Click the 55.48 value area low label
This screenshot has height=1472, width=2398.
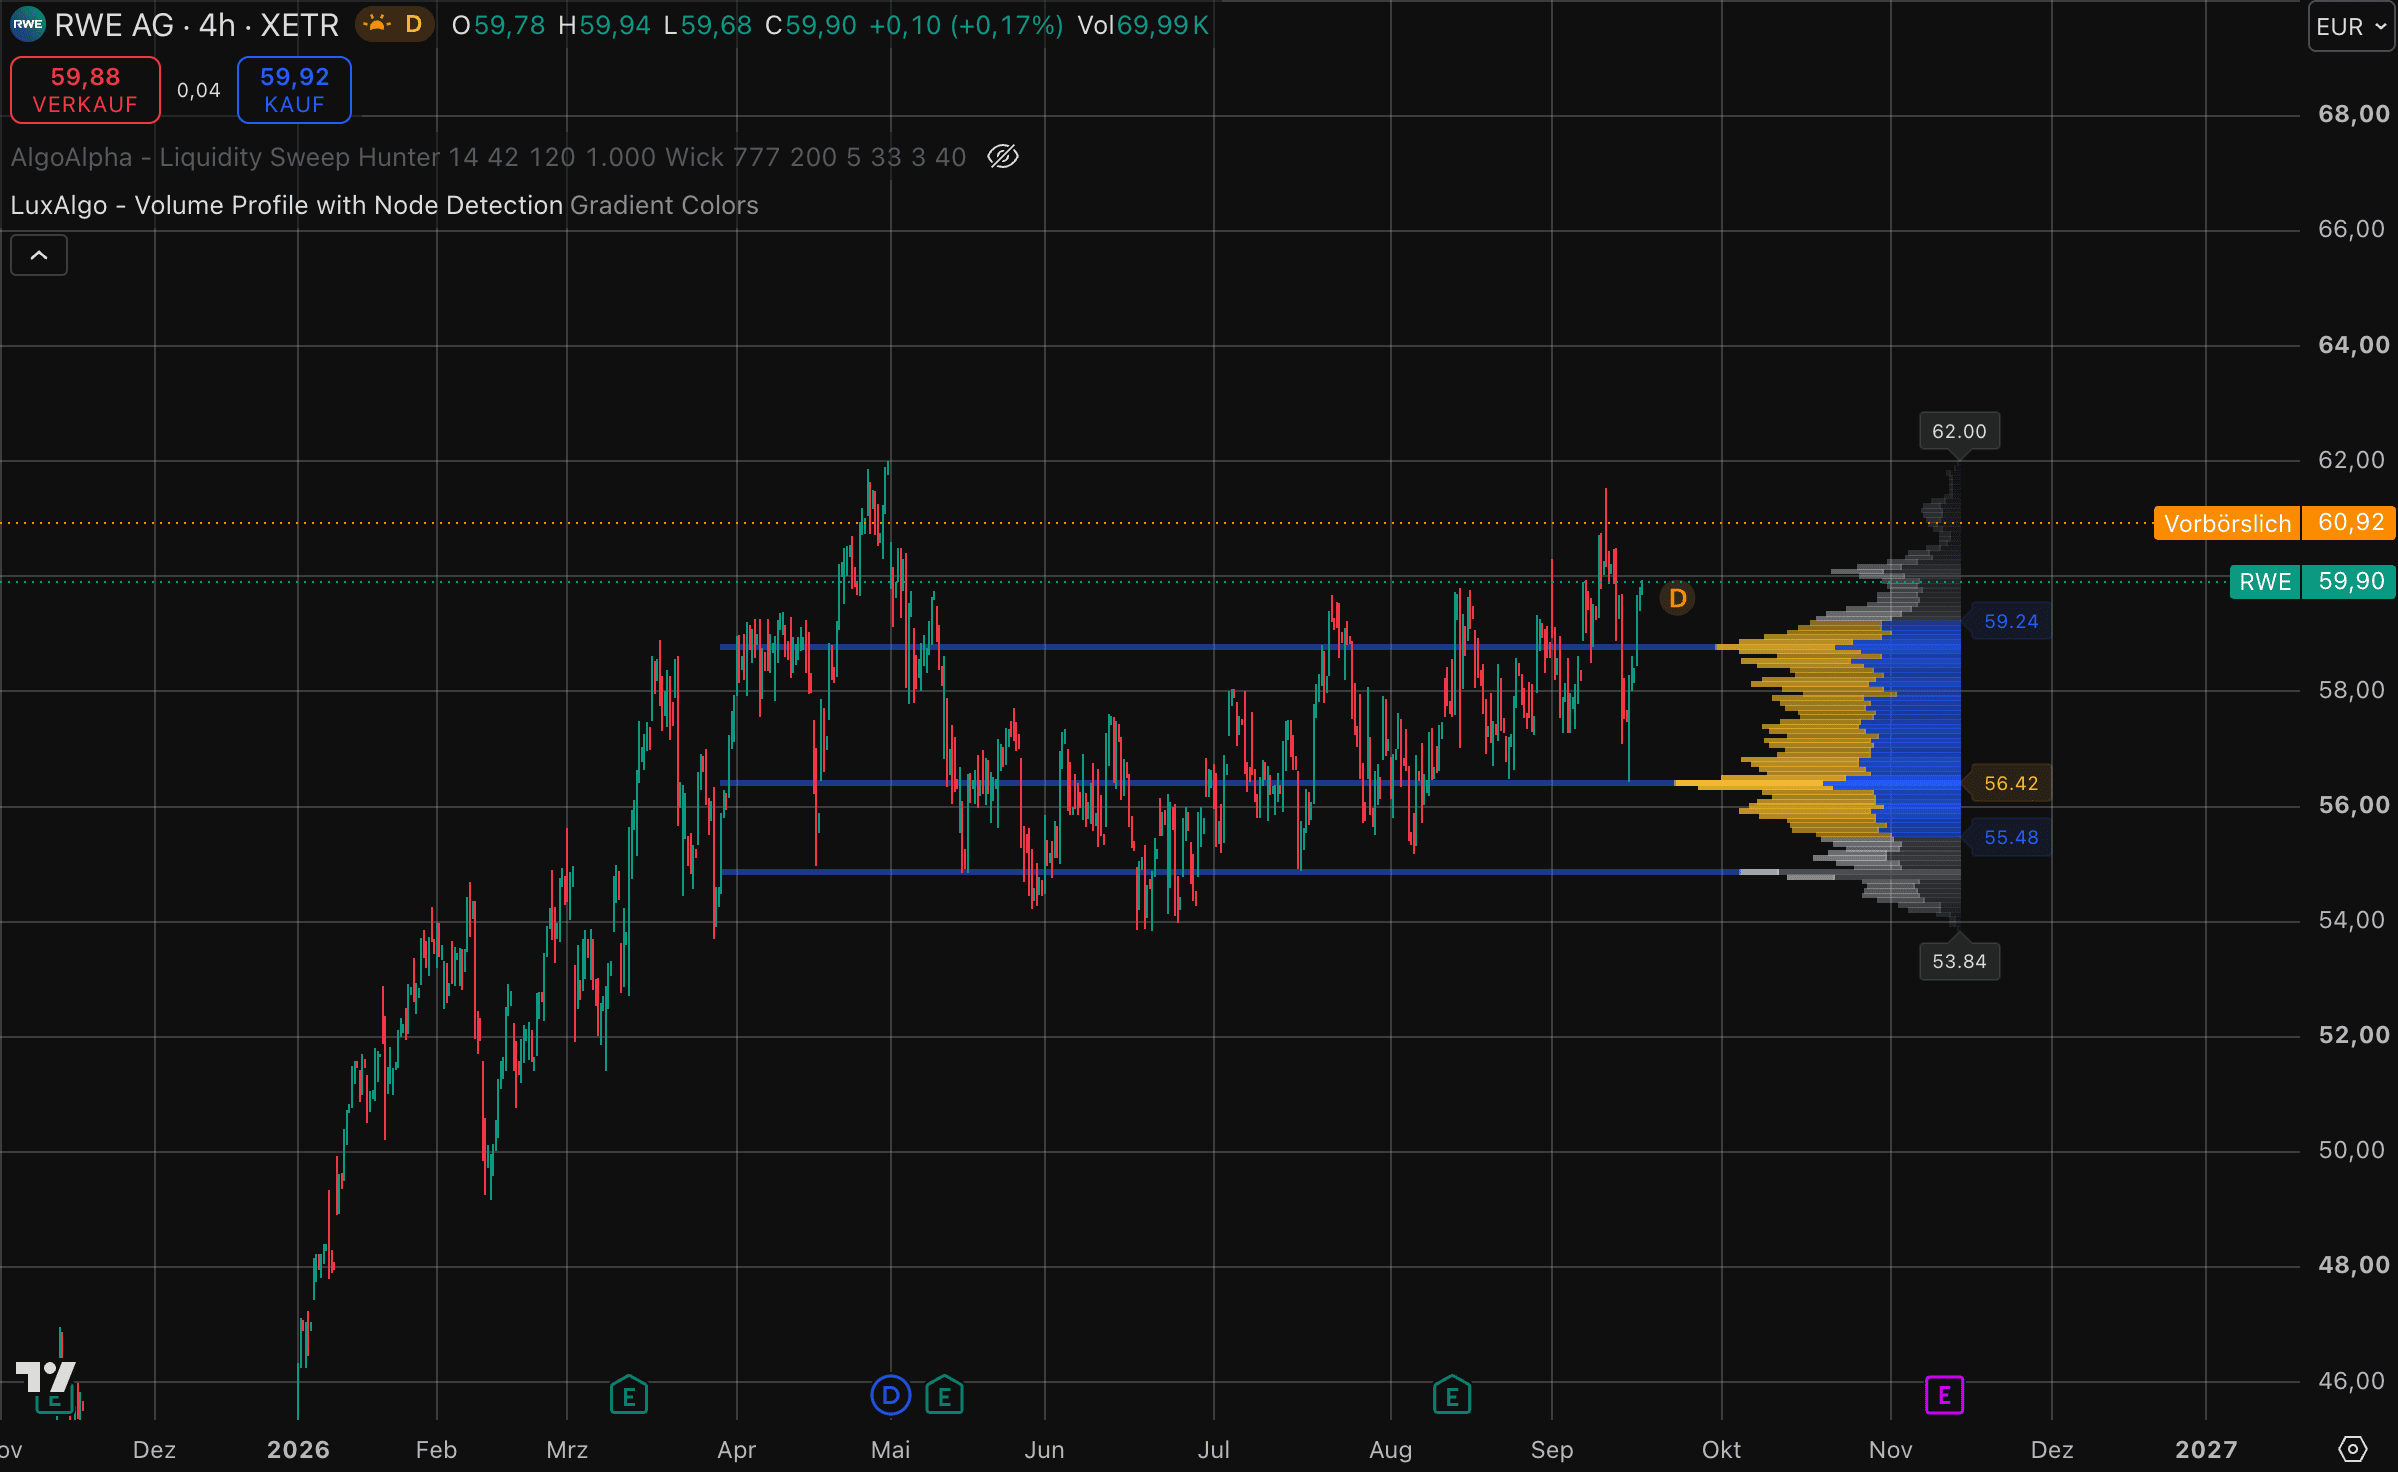tap(2010, 837)
